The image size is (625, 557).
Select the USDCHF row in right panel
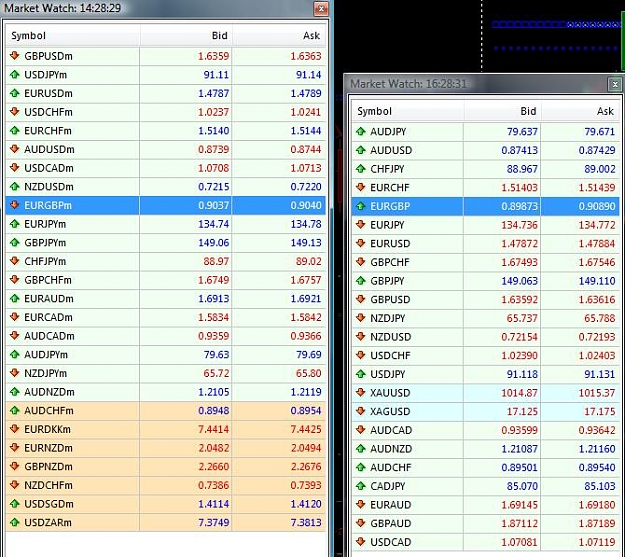(x=485, y=355)
